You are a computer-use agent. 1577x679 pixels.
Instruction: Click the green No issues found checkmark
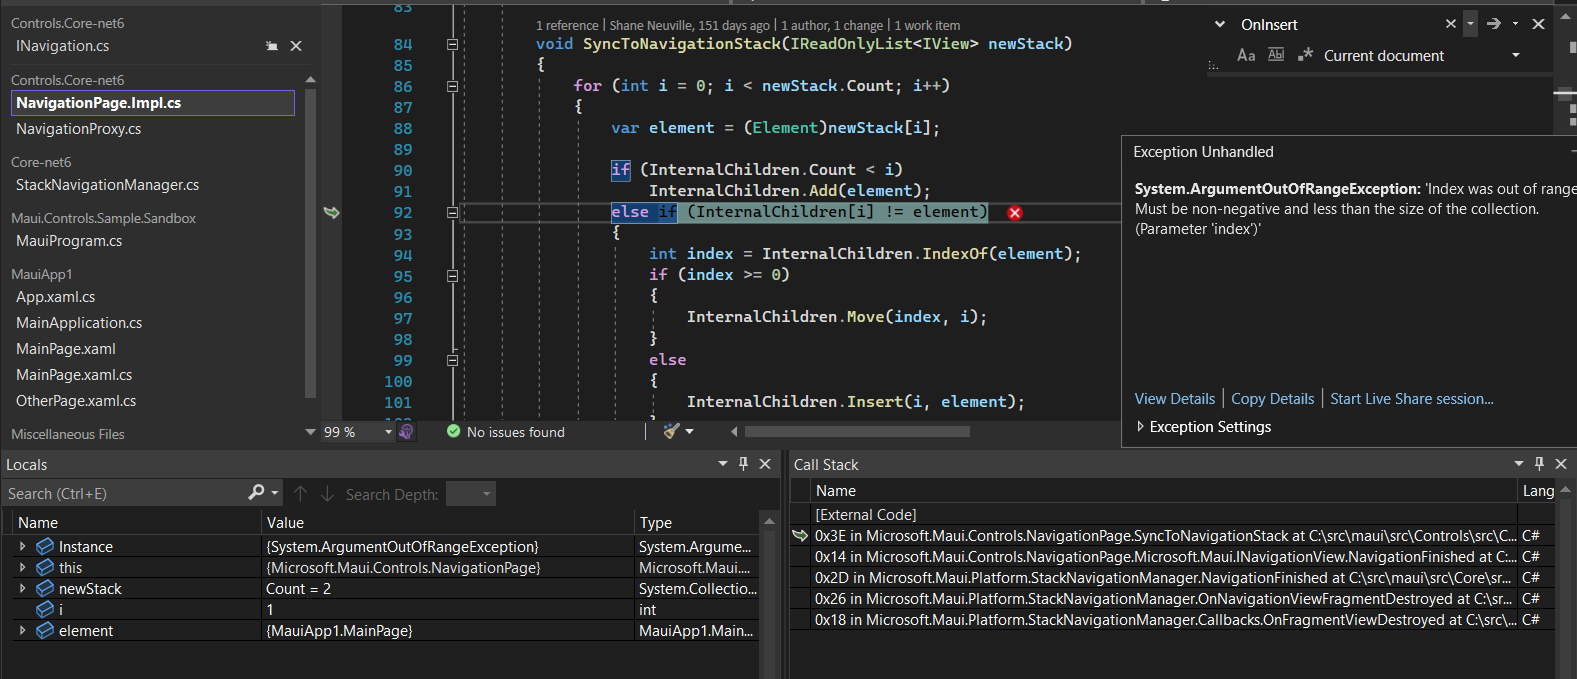click(x=454, y=432)
